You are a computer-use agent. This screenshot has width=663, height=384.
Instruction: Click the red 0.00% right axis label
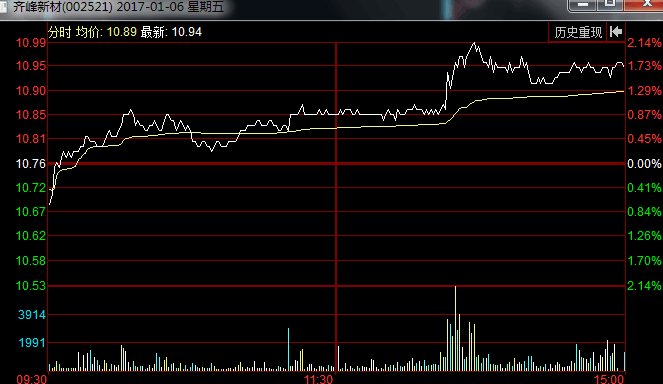(644, 164)
